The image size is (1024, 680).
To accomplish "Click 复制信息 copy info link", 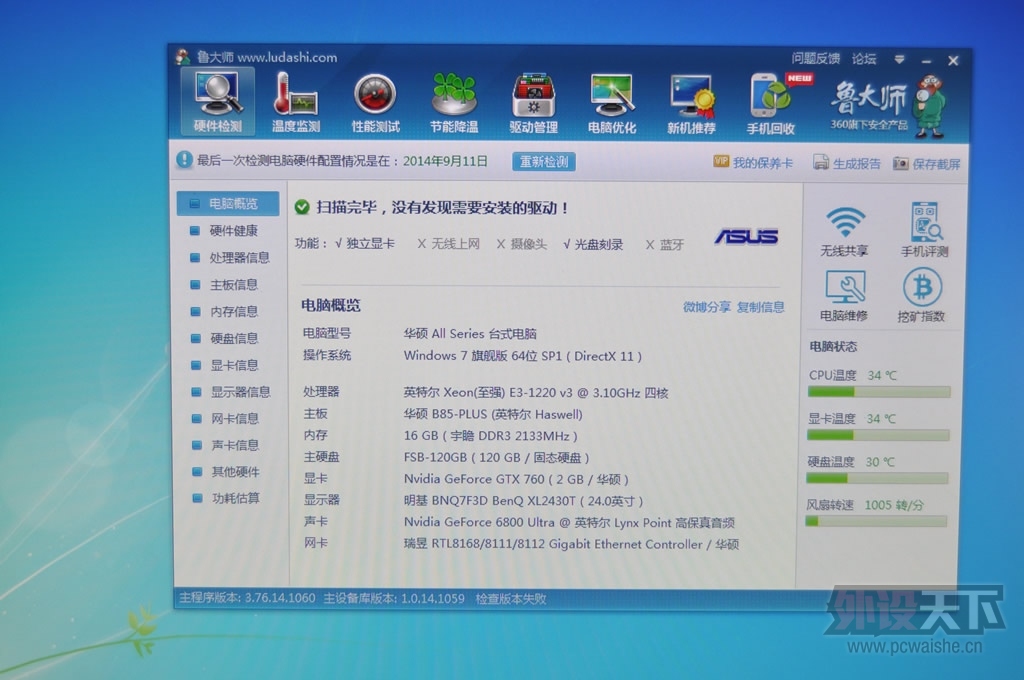I will (761, 307).
